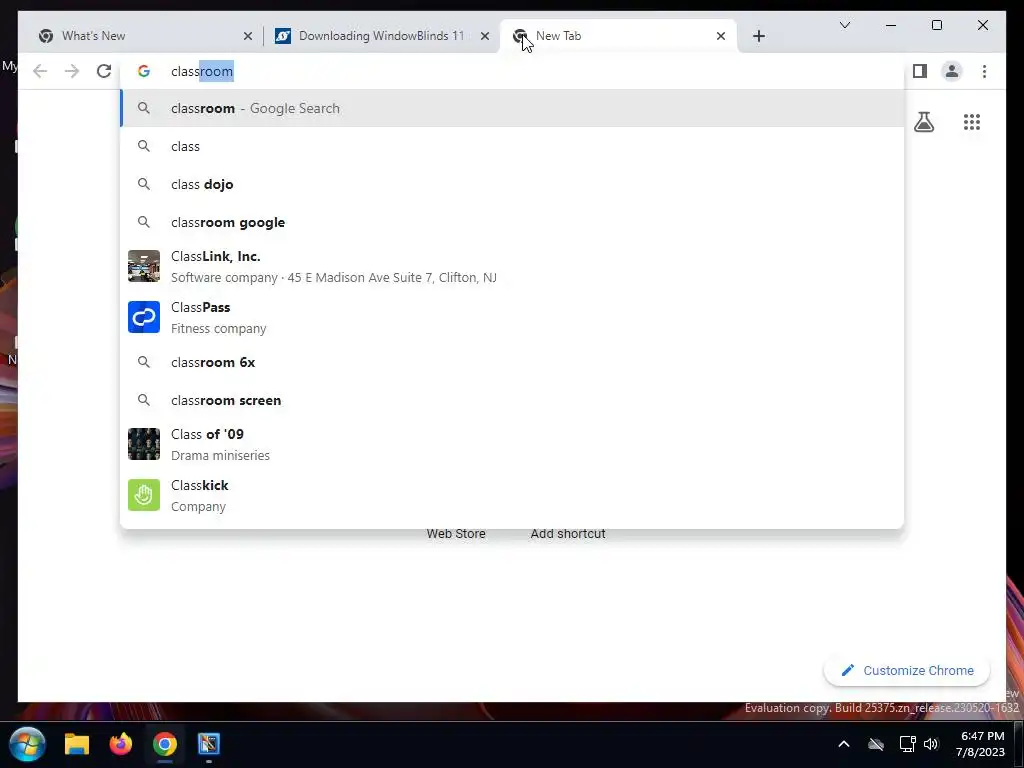
Task: Open the Windows Start button
Action: click(x=27, y=744)
